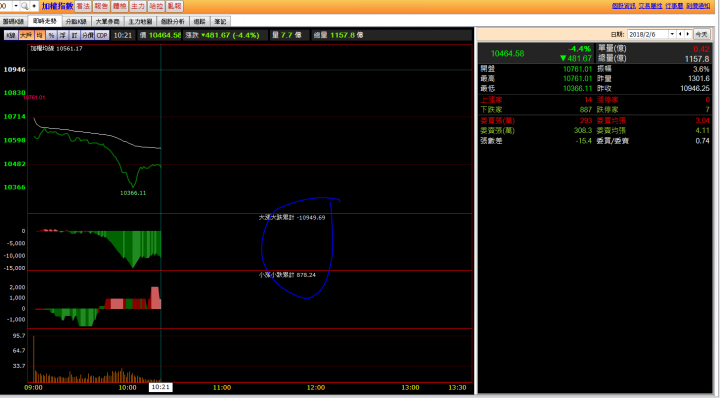Click the 今天 today button

(701, 34)
